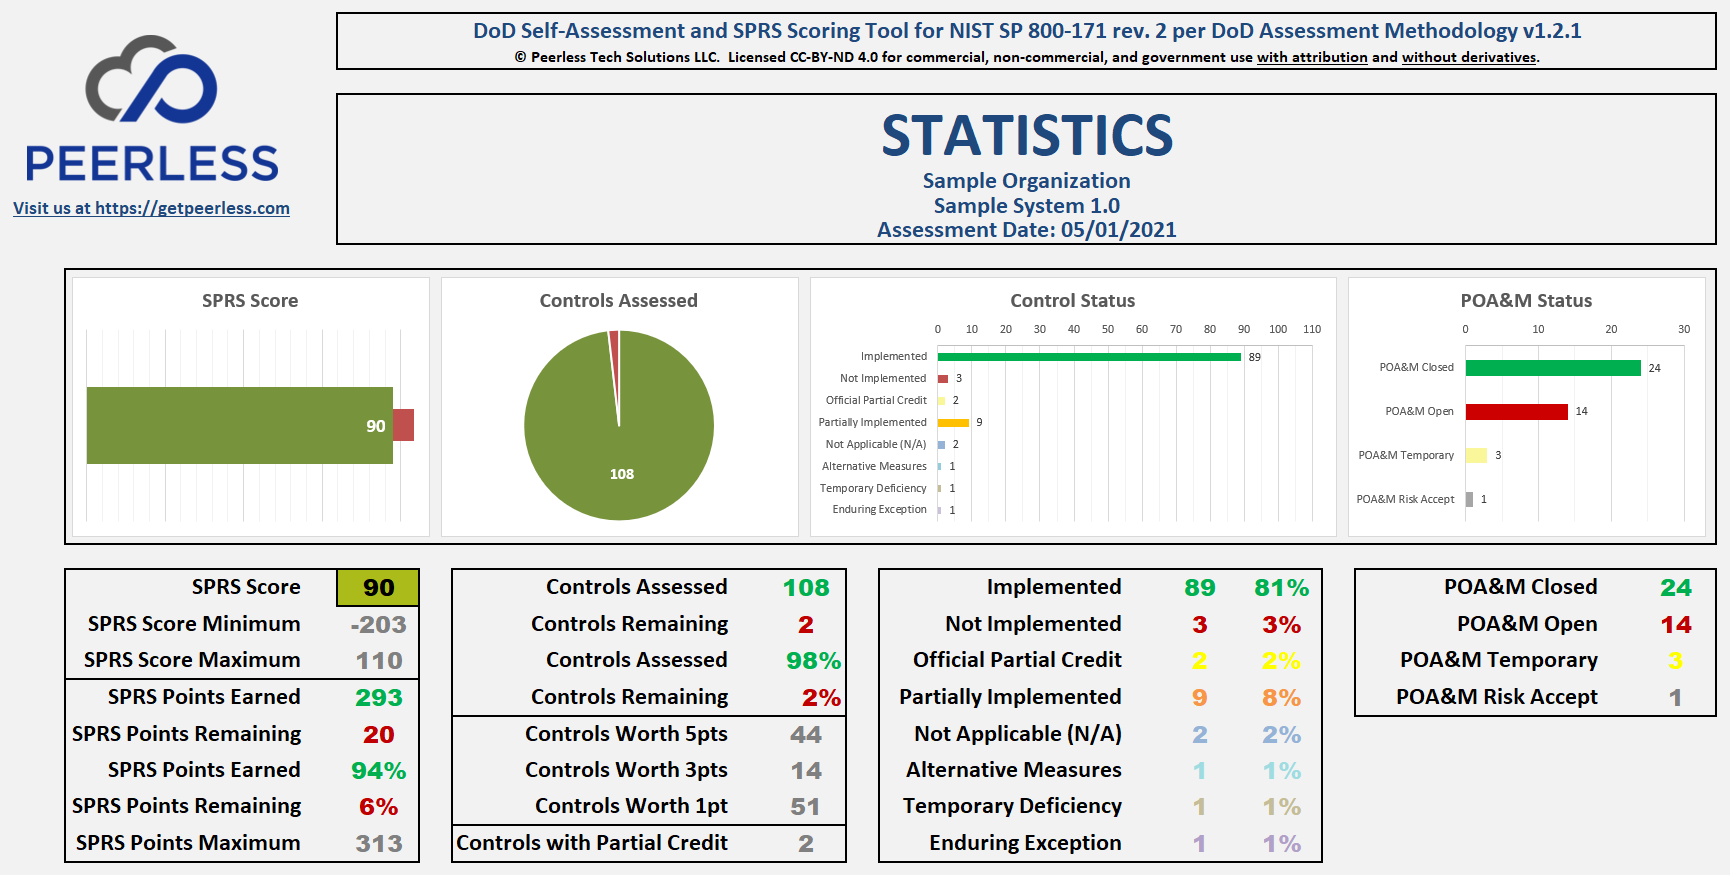The height and width of the screenshot is (875, 1730).
Task: Click the green POA&M Closed bar
Action: tap(1552, 368)
